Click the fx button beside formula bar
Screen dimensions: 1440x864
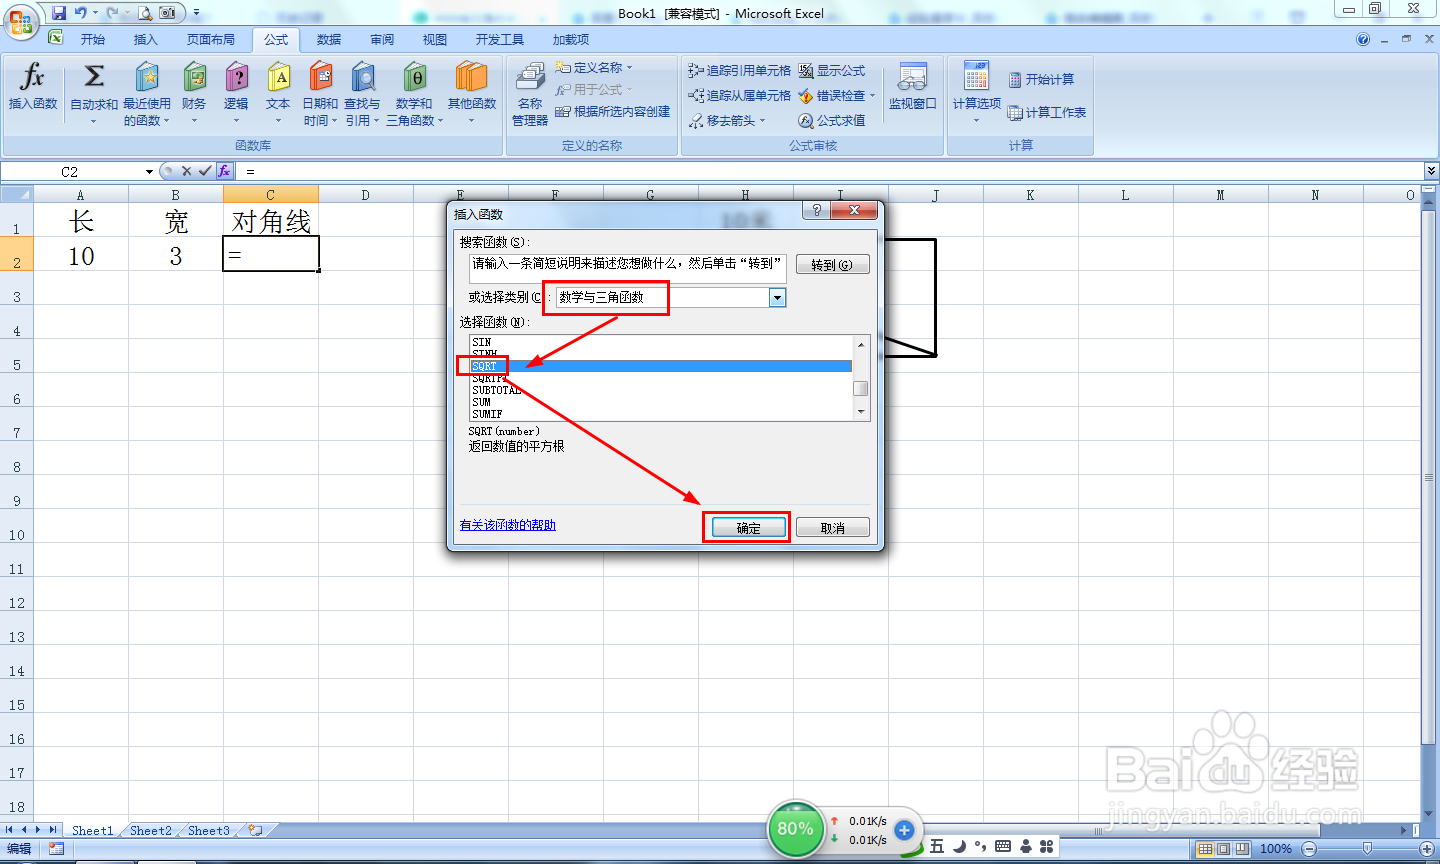pos(224,171)
